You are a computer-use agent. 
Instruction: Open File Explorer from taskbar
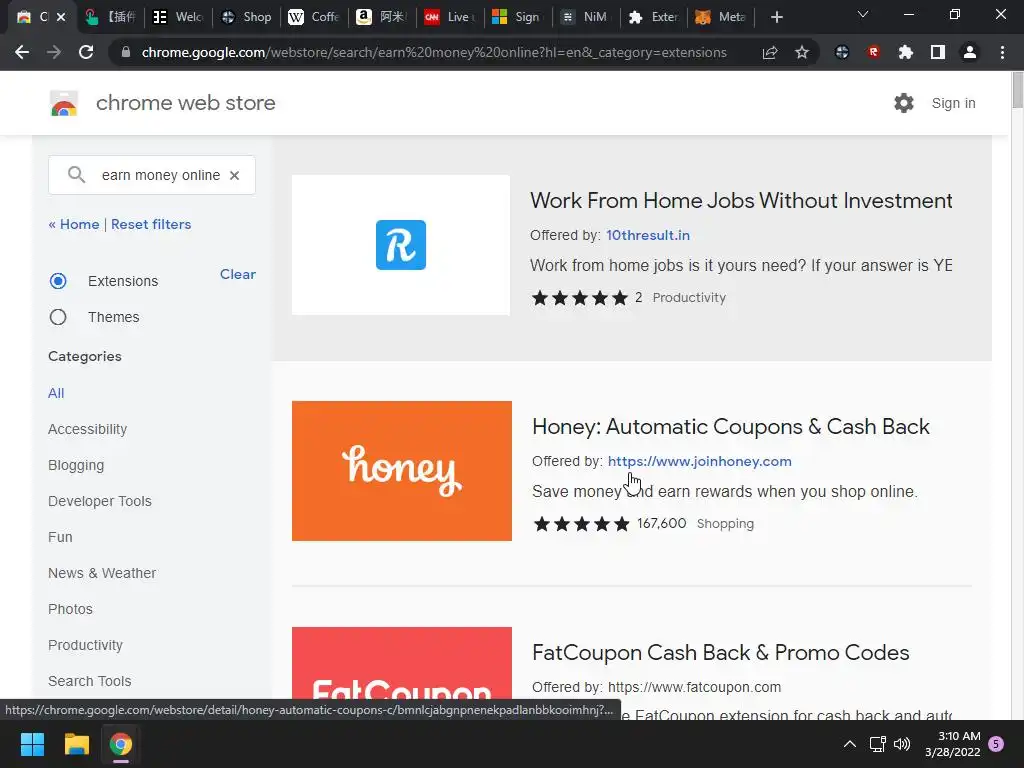[x=76, y=744]
